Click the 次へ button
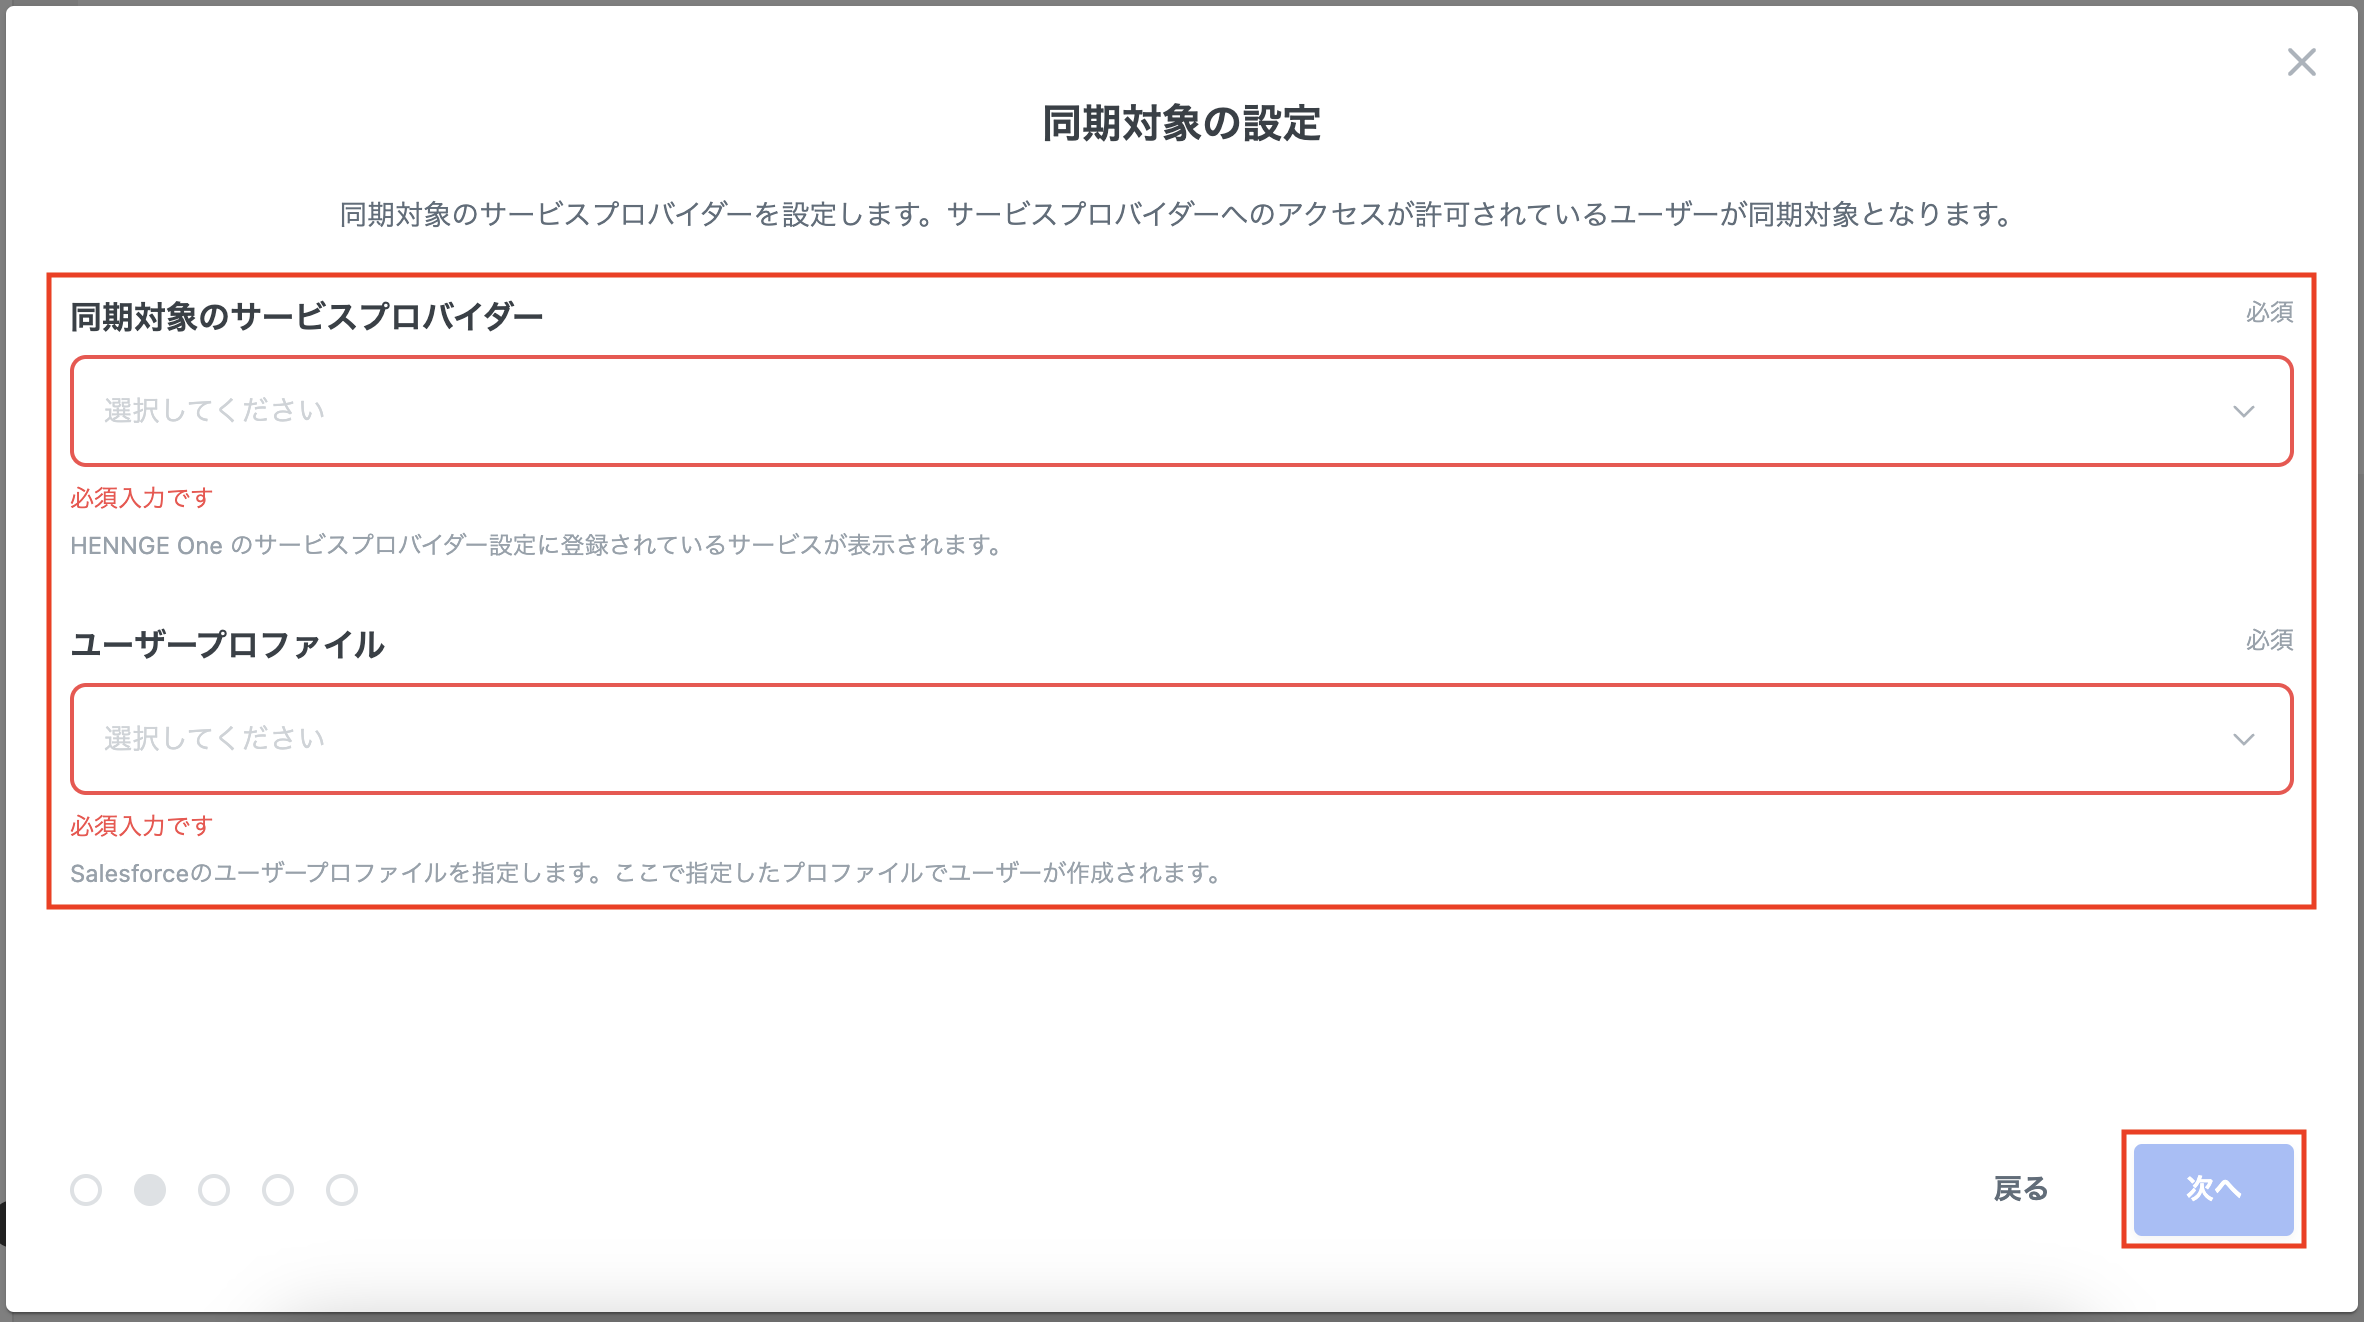This screenshot has width=2364, height=1322. 2213,1189
